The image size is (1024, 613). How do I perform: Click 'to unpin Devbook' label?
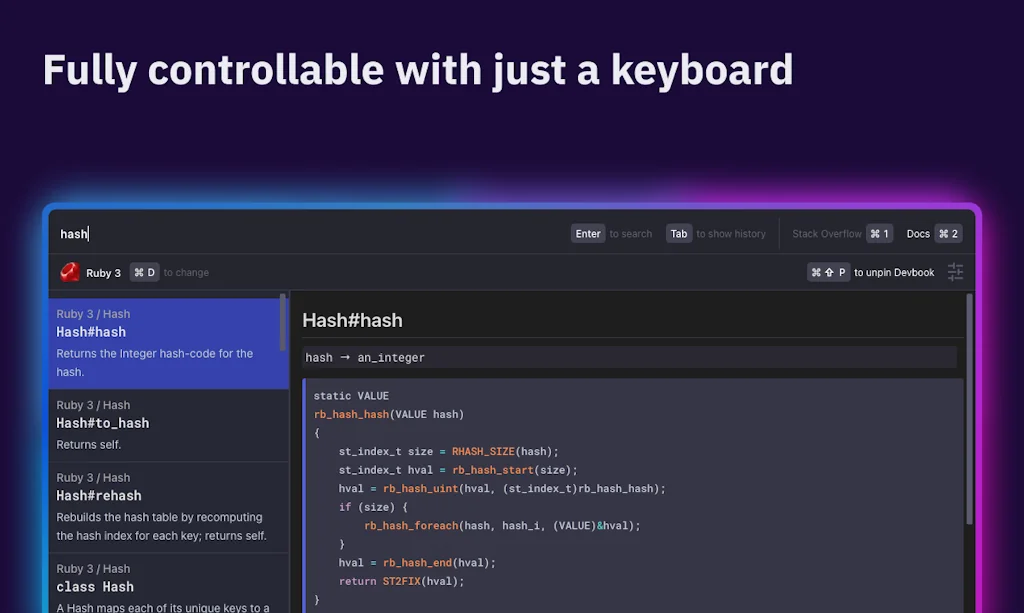tap(894, 272)
